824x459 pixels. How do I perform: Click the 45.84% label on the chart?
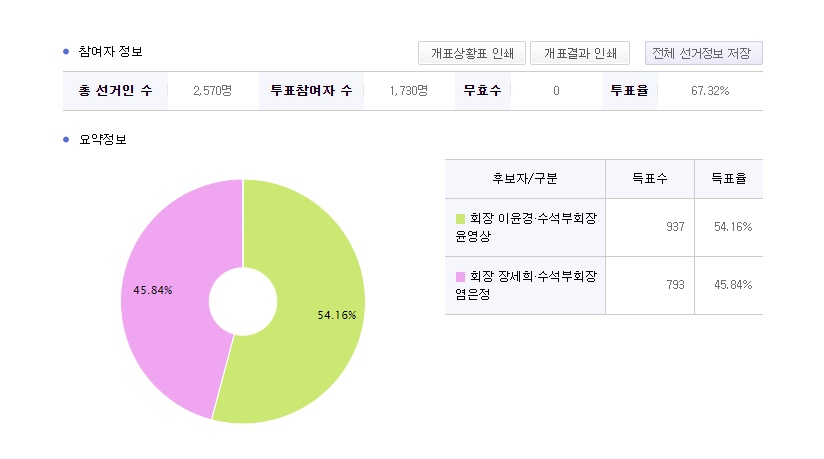click(x=153, y=290)
